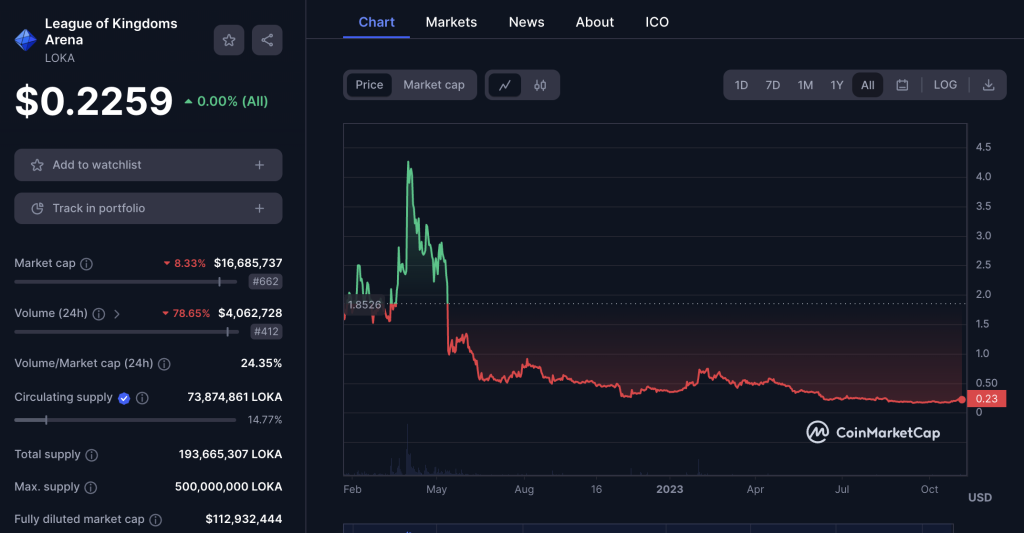This screenshot has width=1024, height=533.
Task: Toggle chart to Price view
Action: tap(369, 85)
